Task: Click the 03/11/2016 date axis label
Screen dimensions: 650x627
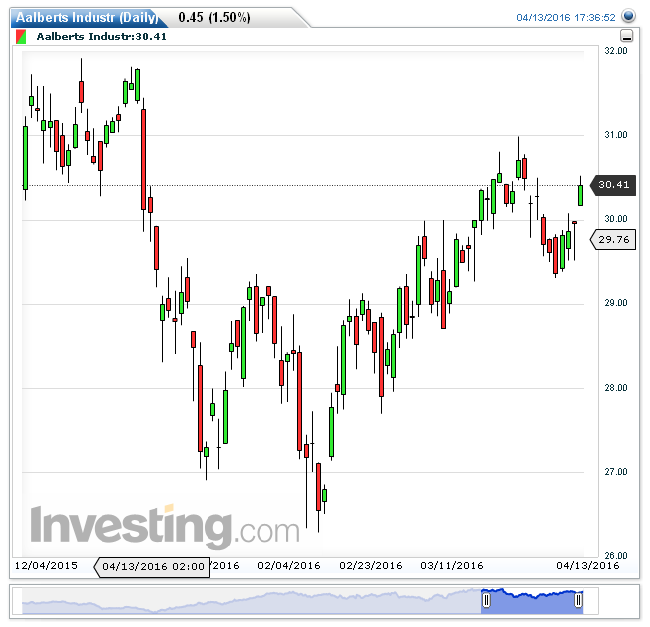Action: [452, 566]
